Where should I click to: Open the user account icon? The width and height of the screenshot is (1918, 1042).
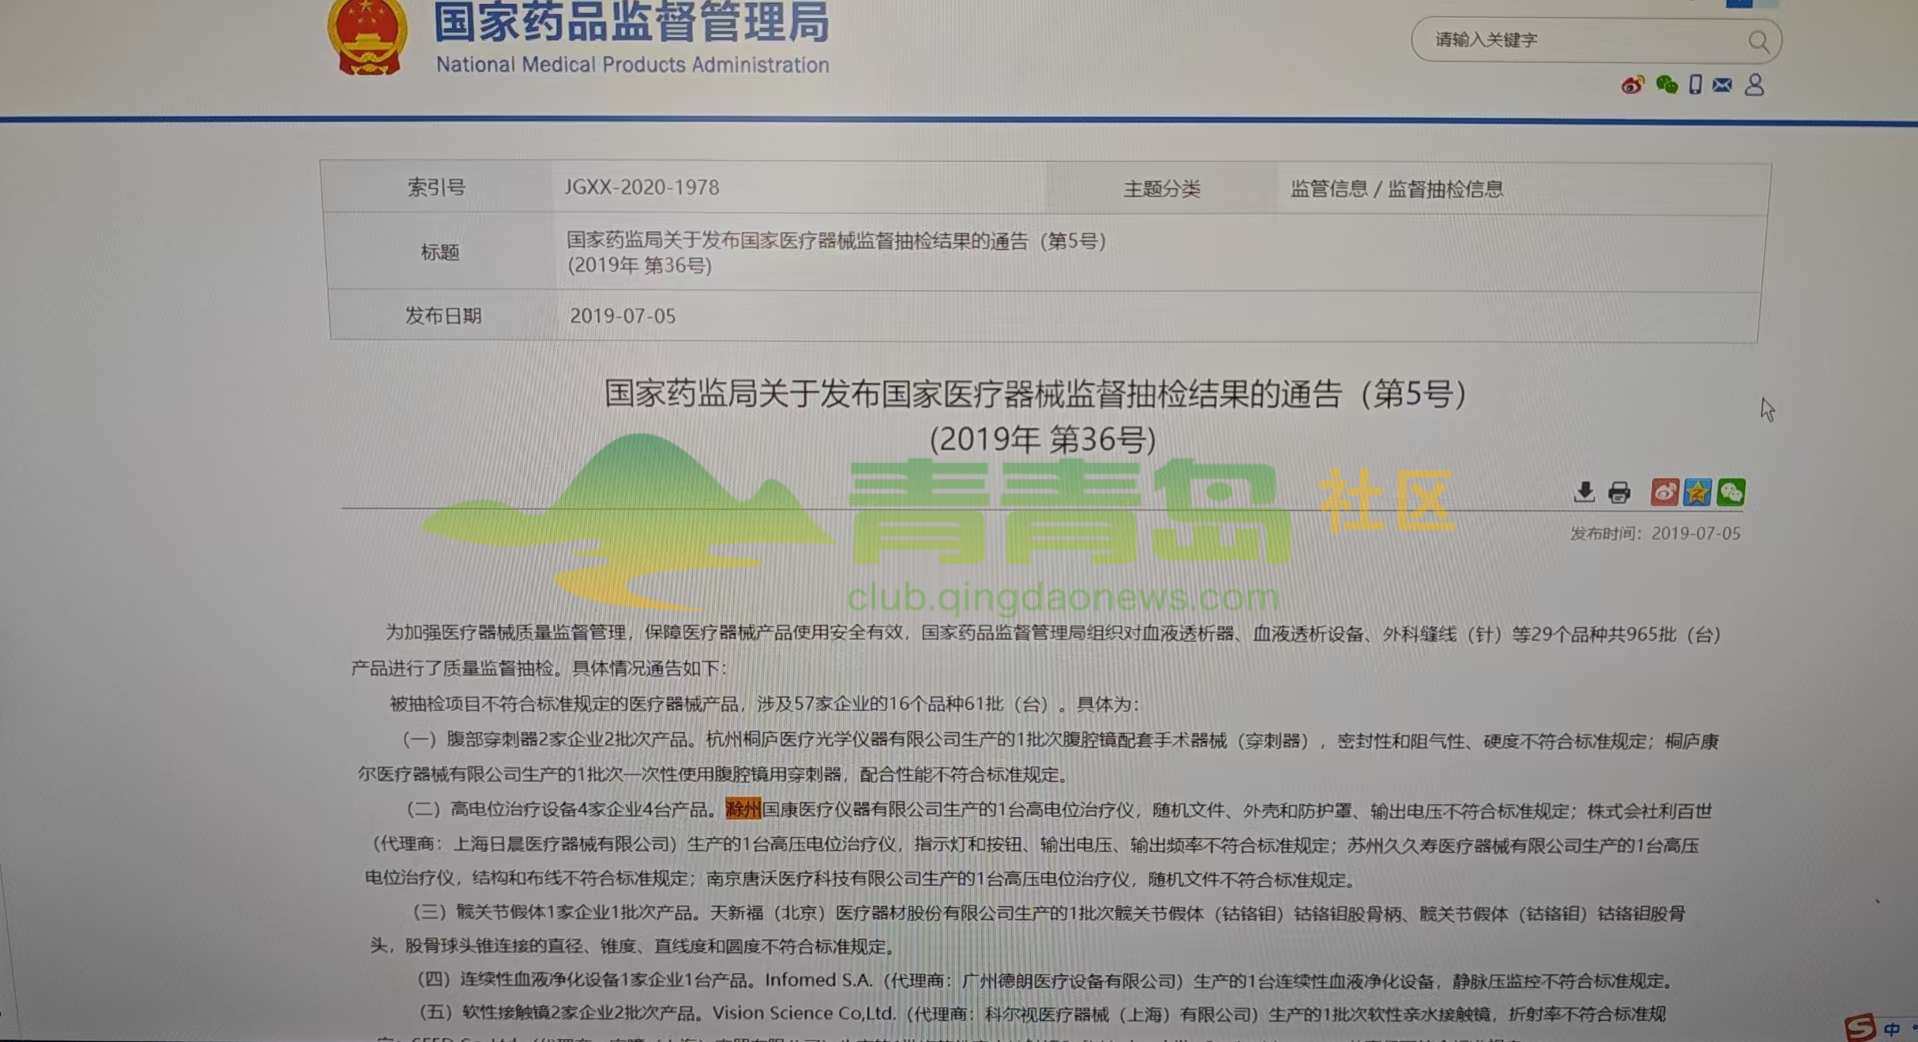pos(1754,86)
